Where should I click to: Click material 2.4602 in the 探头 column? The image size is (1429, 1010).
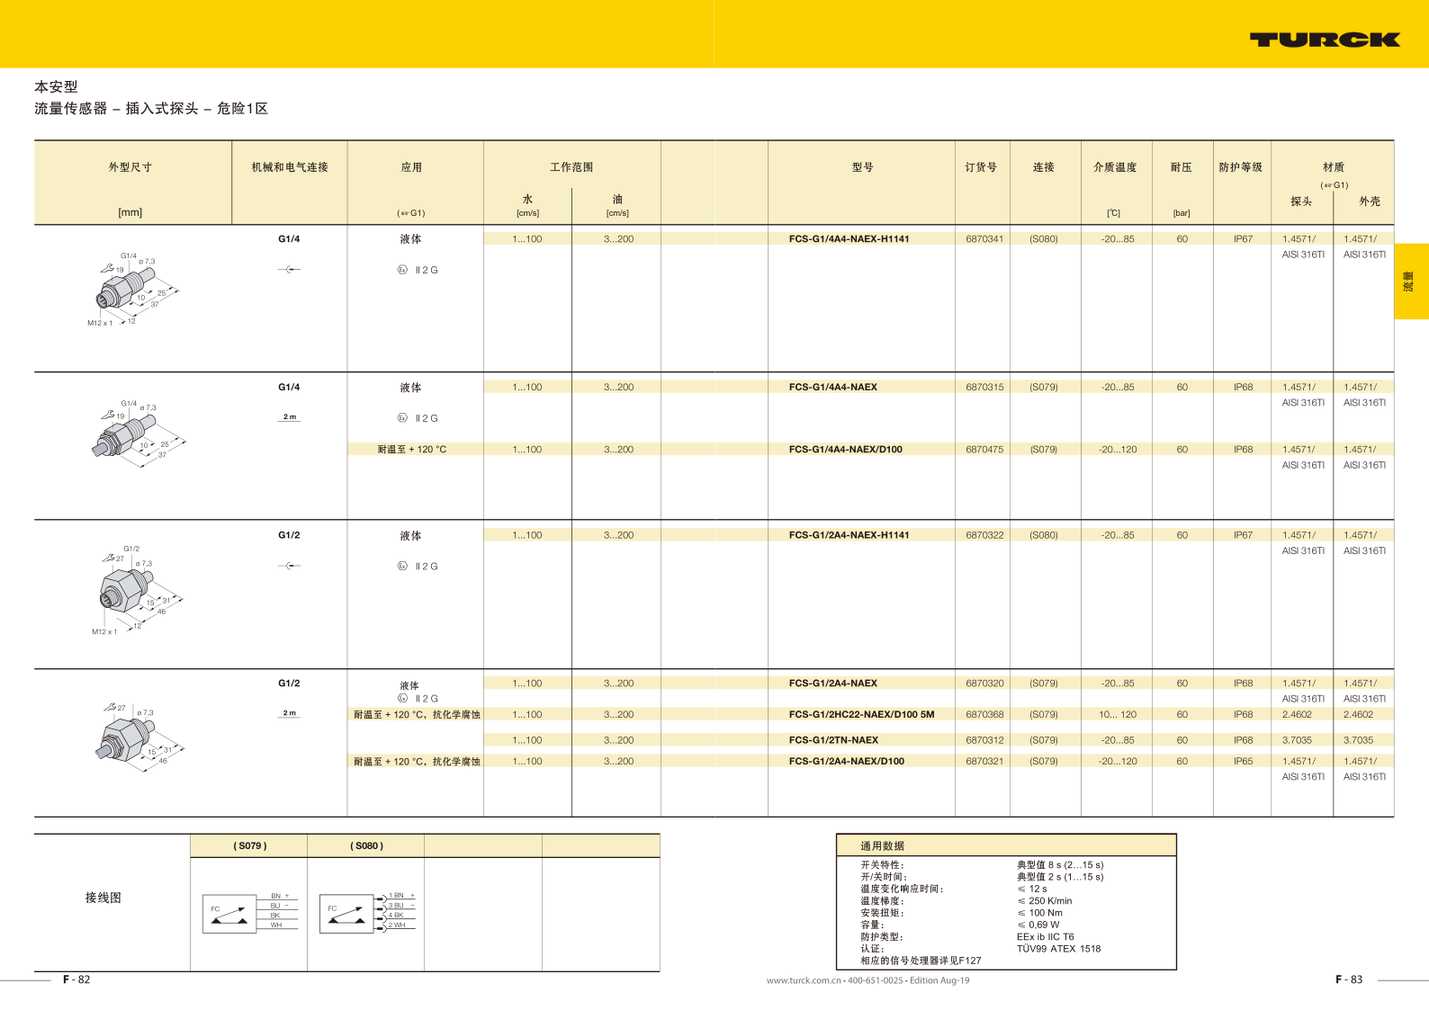tap(1297, 714)
